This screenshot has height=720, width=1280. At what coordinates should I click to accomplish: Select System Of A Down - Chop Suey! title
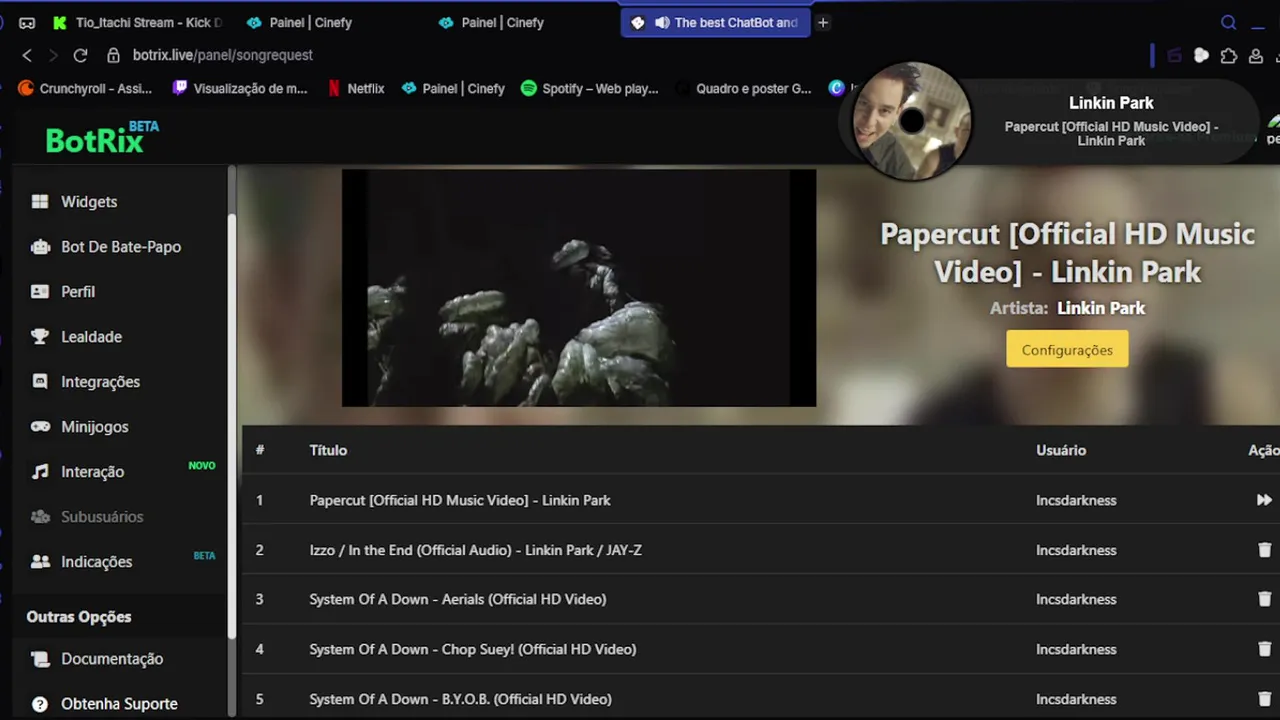[x=473, y=649]
